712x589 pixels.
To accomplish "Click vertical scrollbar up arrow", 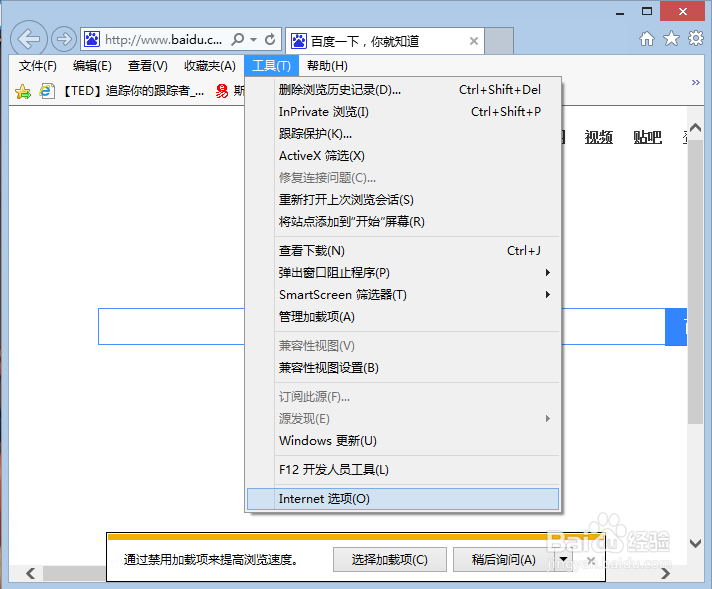I will point(695,128).
